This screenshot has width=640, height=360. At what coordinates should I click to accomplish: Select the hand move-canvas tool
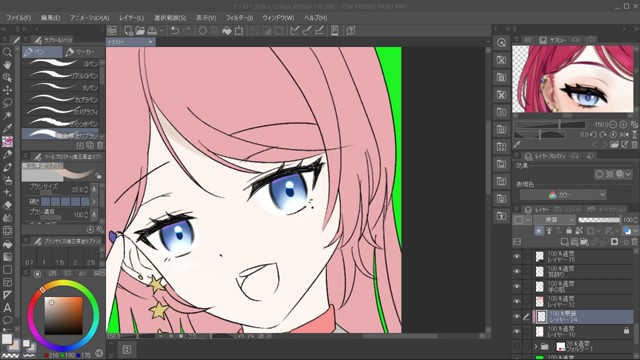(x=7, y=64)
